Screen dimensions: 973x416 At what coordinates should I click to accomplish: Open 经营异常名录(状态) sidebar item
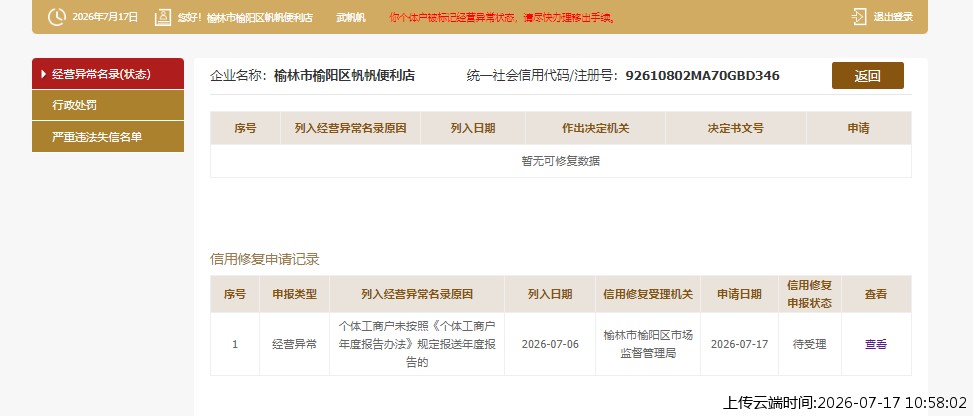click(x=108, y=74)
